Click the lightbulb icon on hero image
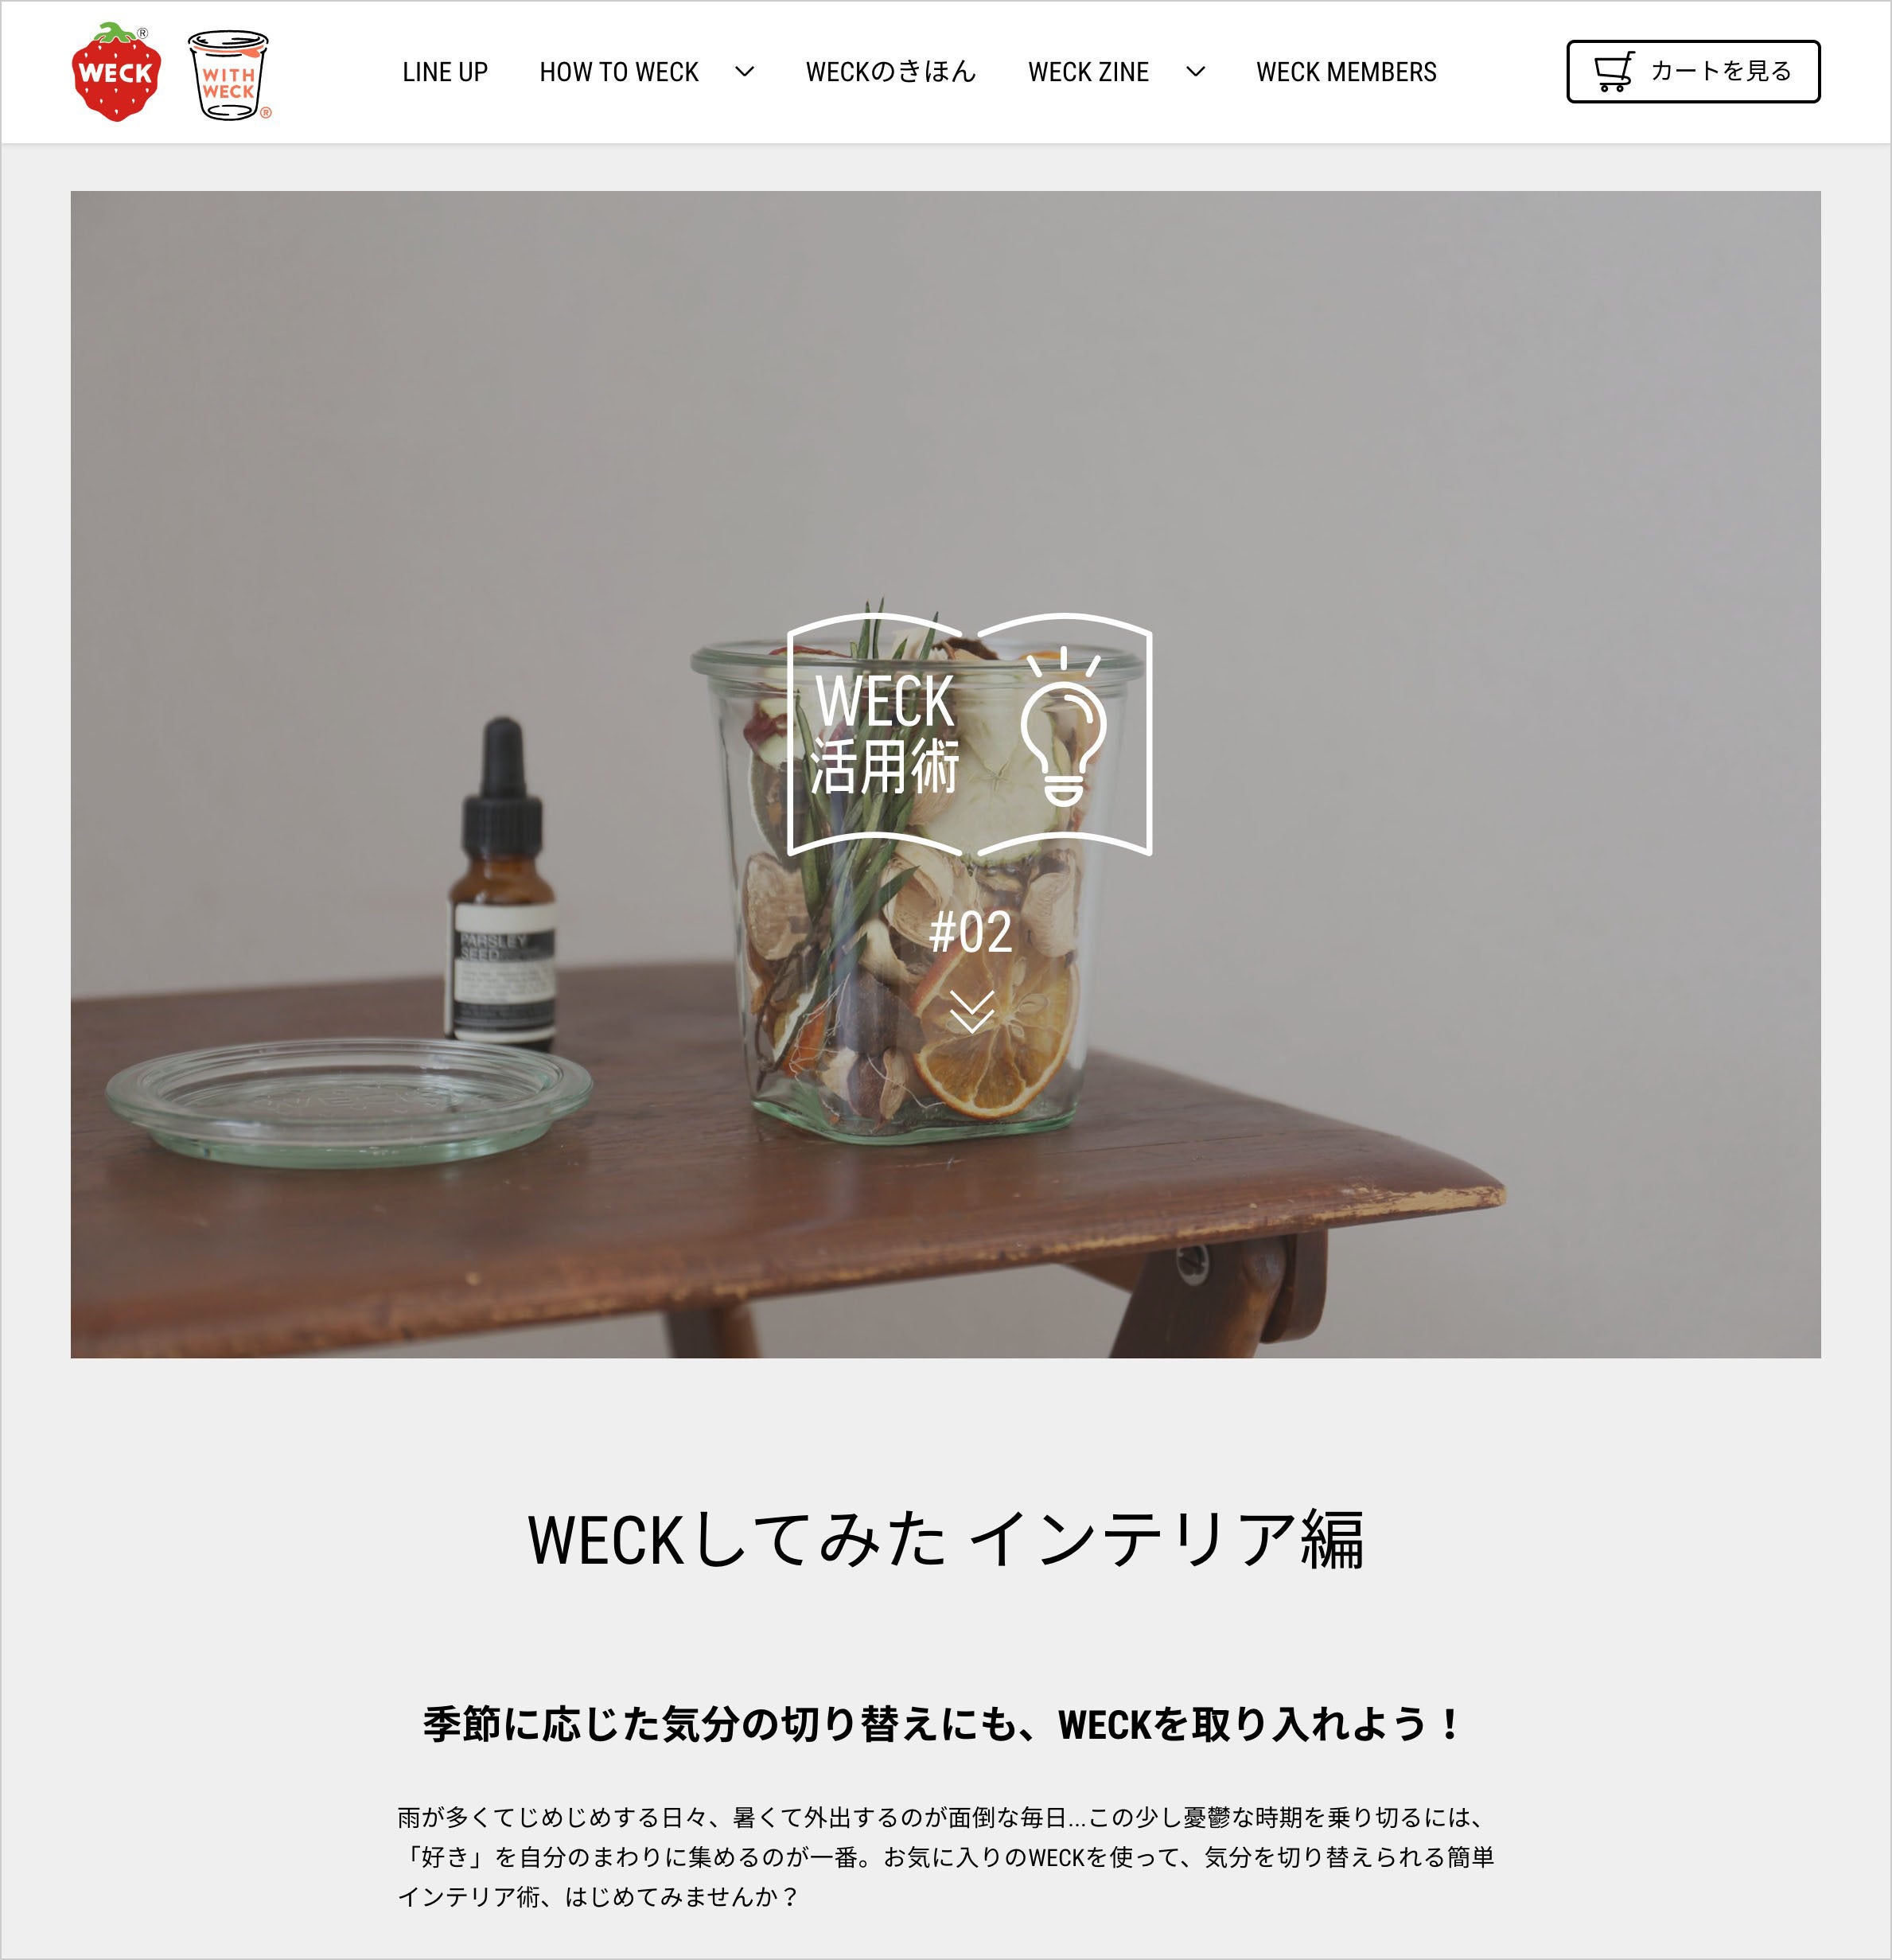Viewport: 1892px width, 1960px height. tap(1063, 727)
